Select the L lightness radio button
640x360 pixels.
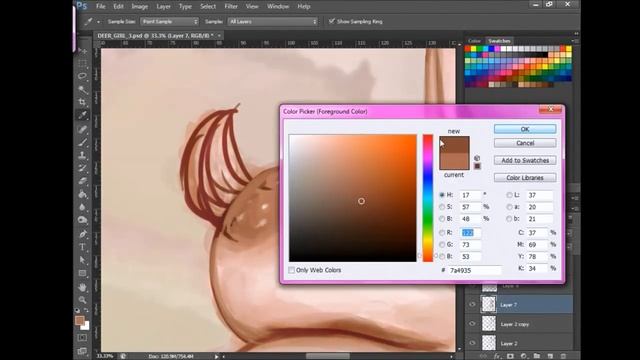[x=509, y=195]
